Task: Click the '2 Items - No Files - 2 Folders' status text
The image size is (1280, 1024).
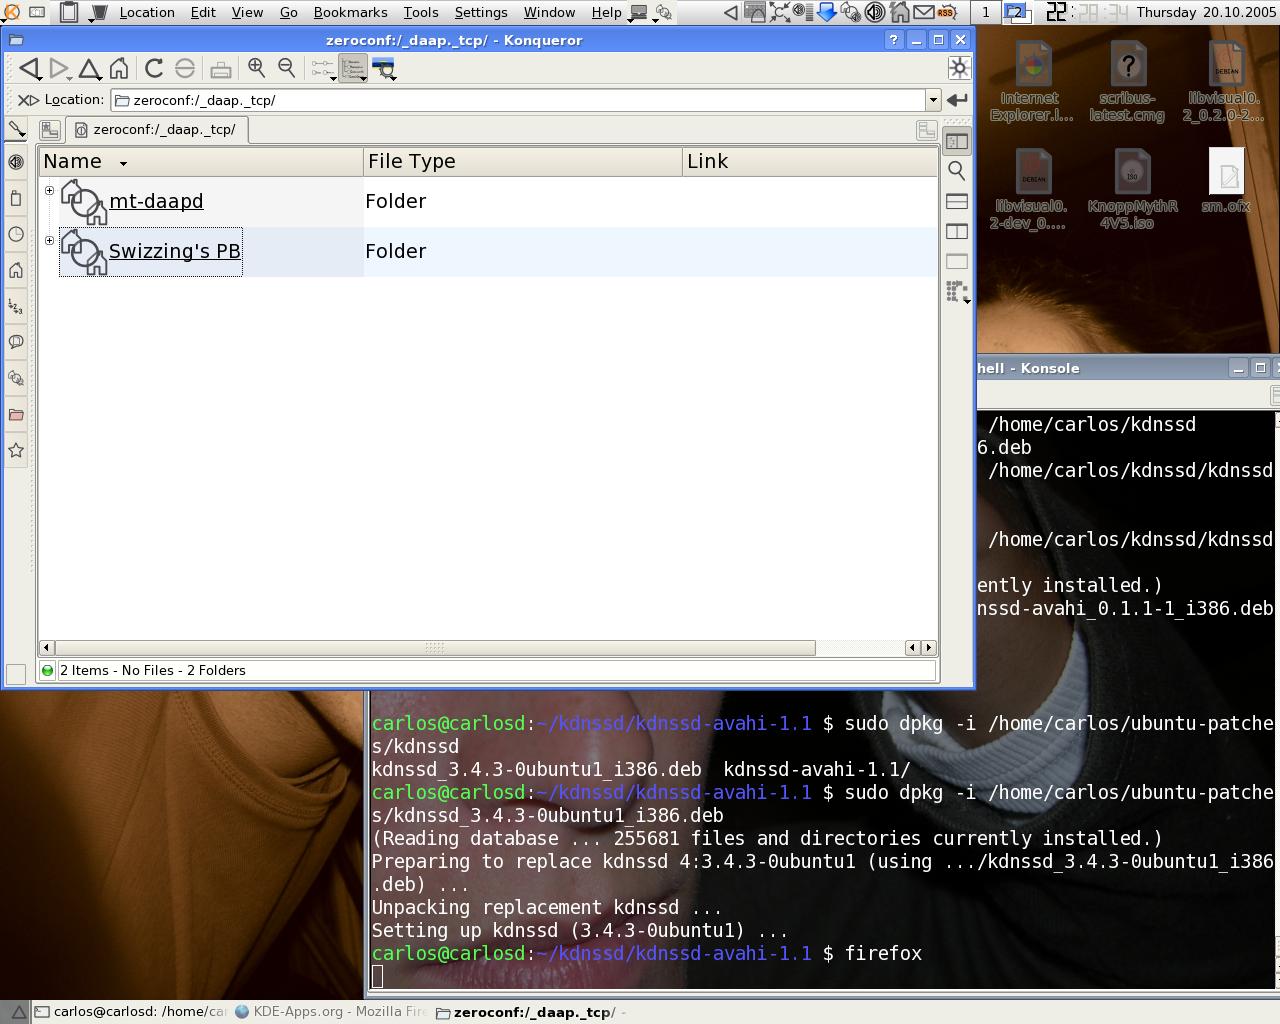Action: [x=152, y=670]
